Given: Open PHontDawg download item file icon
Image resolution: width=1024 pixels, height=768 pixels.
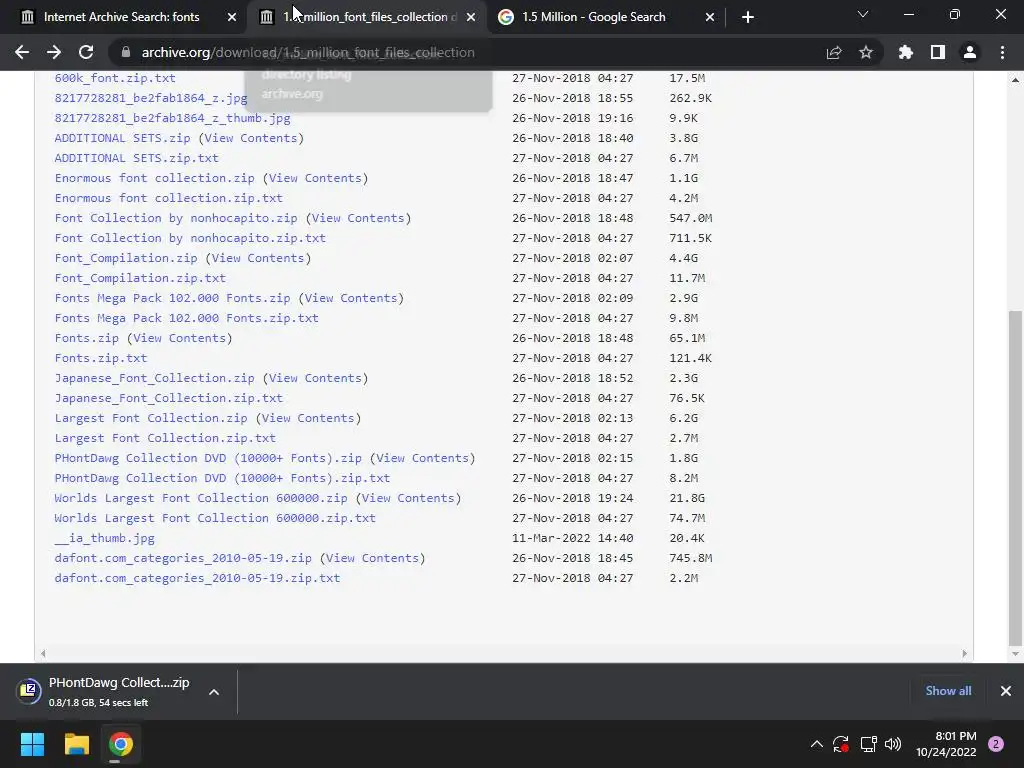Looking at the screenshot, I should [x=29, y=690].
